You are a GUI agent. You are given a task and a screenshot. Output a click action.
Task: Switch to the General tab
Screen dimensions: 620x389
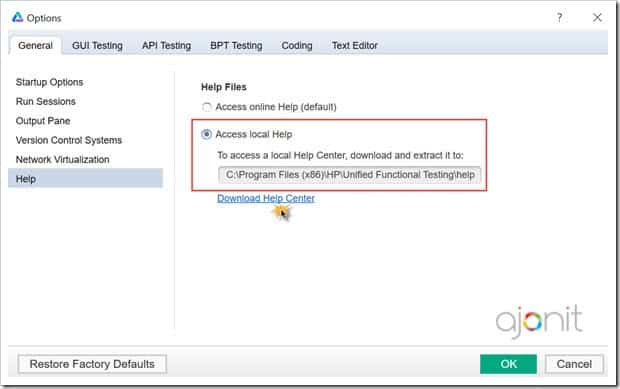click(x=35, y=45)
